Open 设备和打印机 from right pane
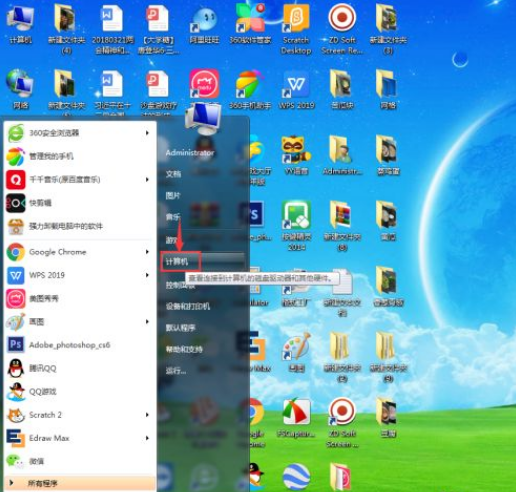The height and width of the screenshot is (492, 516). click(x=188, y=306)
